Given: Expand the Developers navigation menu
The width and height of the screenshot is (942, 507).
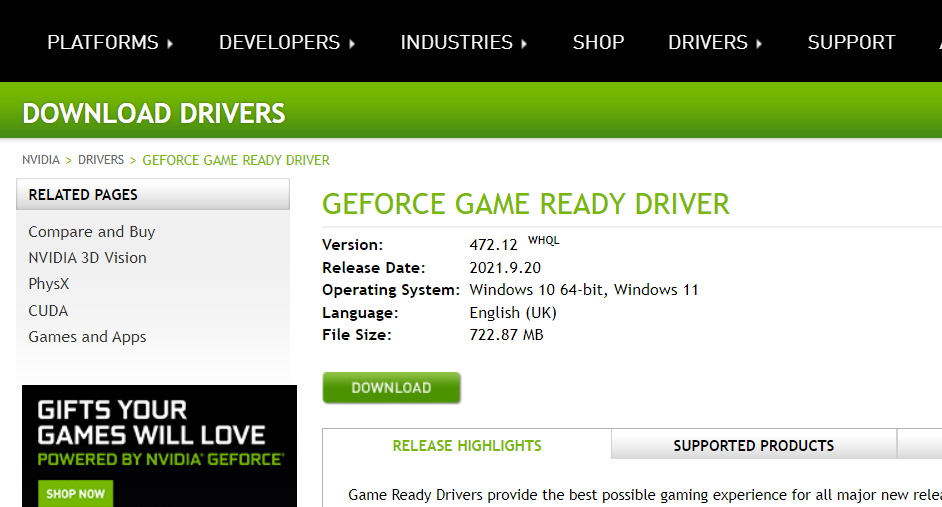Looking at the screenshot, I should pyautogui.click(x=279, y=42).
